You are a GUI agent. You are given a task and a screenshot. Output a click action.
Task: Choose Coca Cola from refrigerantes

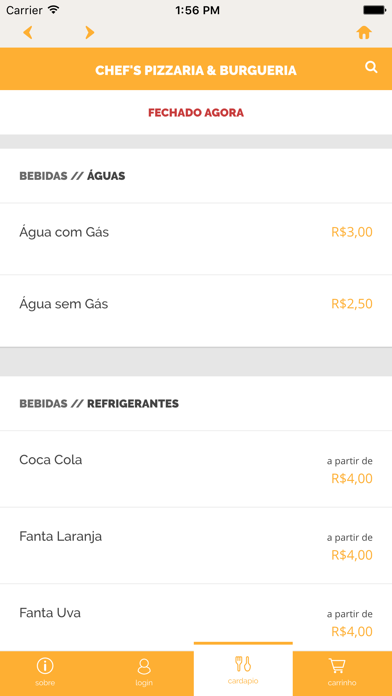[x=196, y=469]
